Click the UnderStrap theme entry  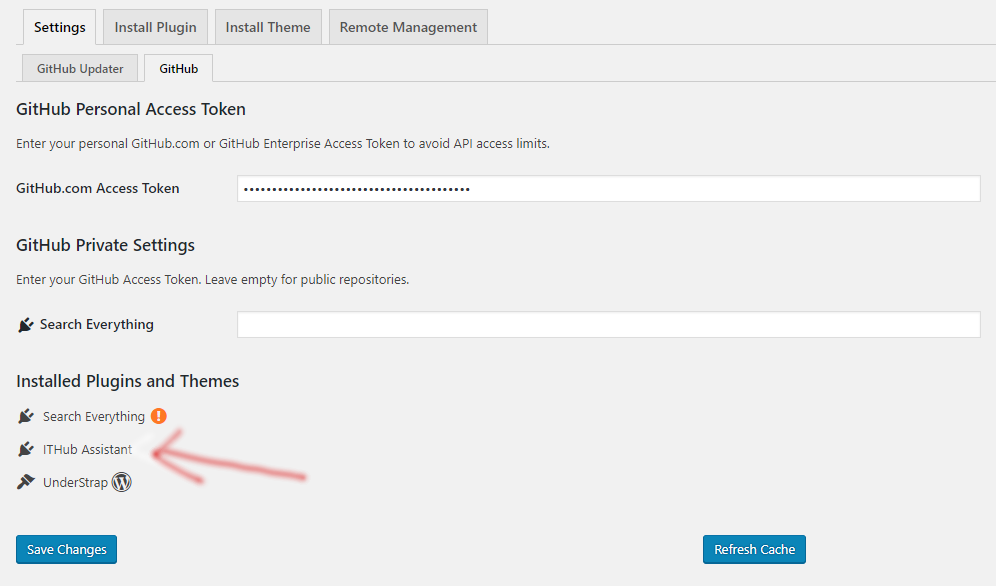pyautogui.click(x=76, y=483)
